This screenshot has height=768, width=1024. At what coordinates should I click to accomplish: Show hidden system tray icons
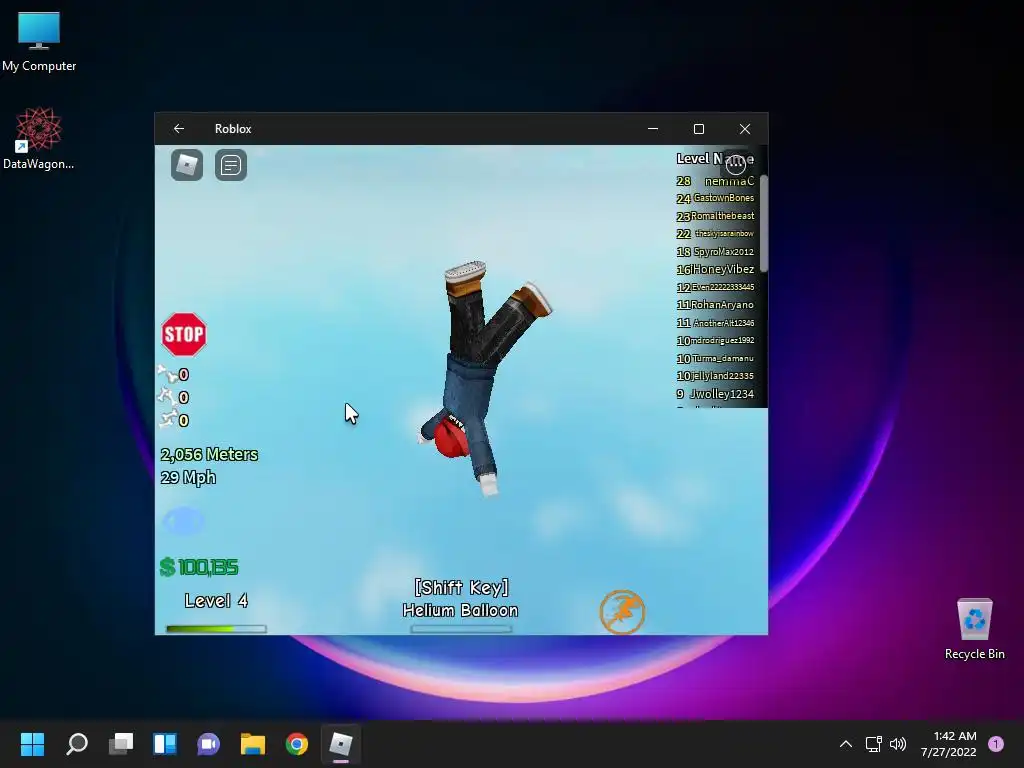coord(846,744)
